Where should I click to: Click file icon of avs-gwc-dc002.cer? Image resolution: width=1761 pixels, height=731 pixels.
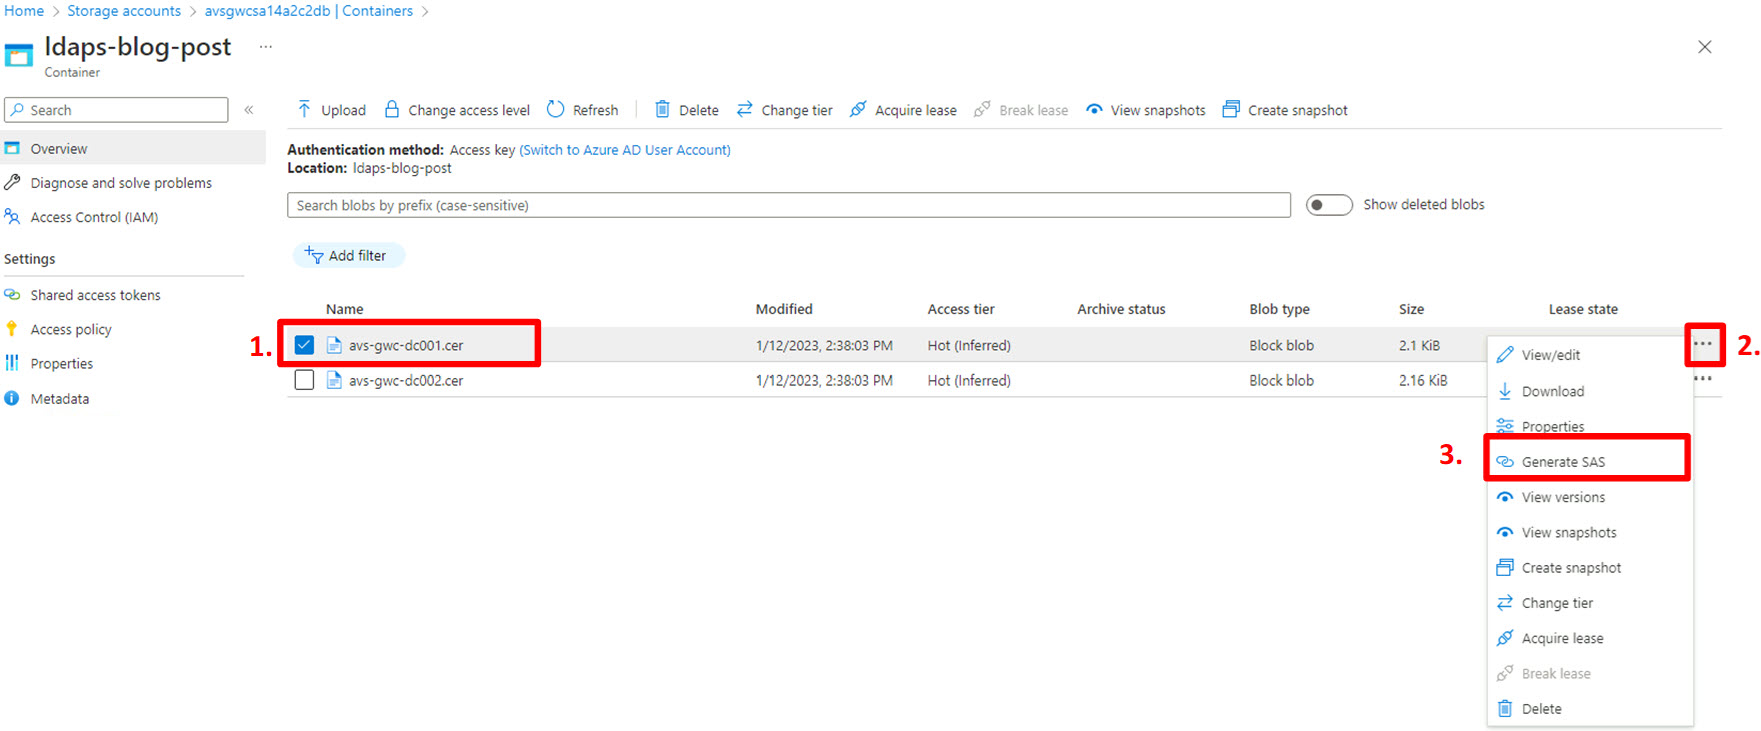[x=334, y=380]
